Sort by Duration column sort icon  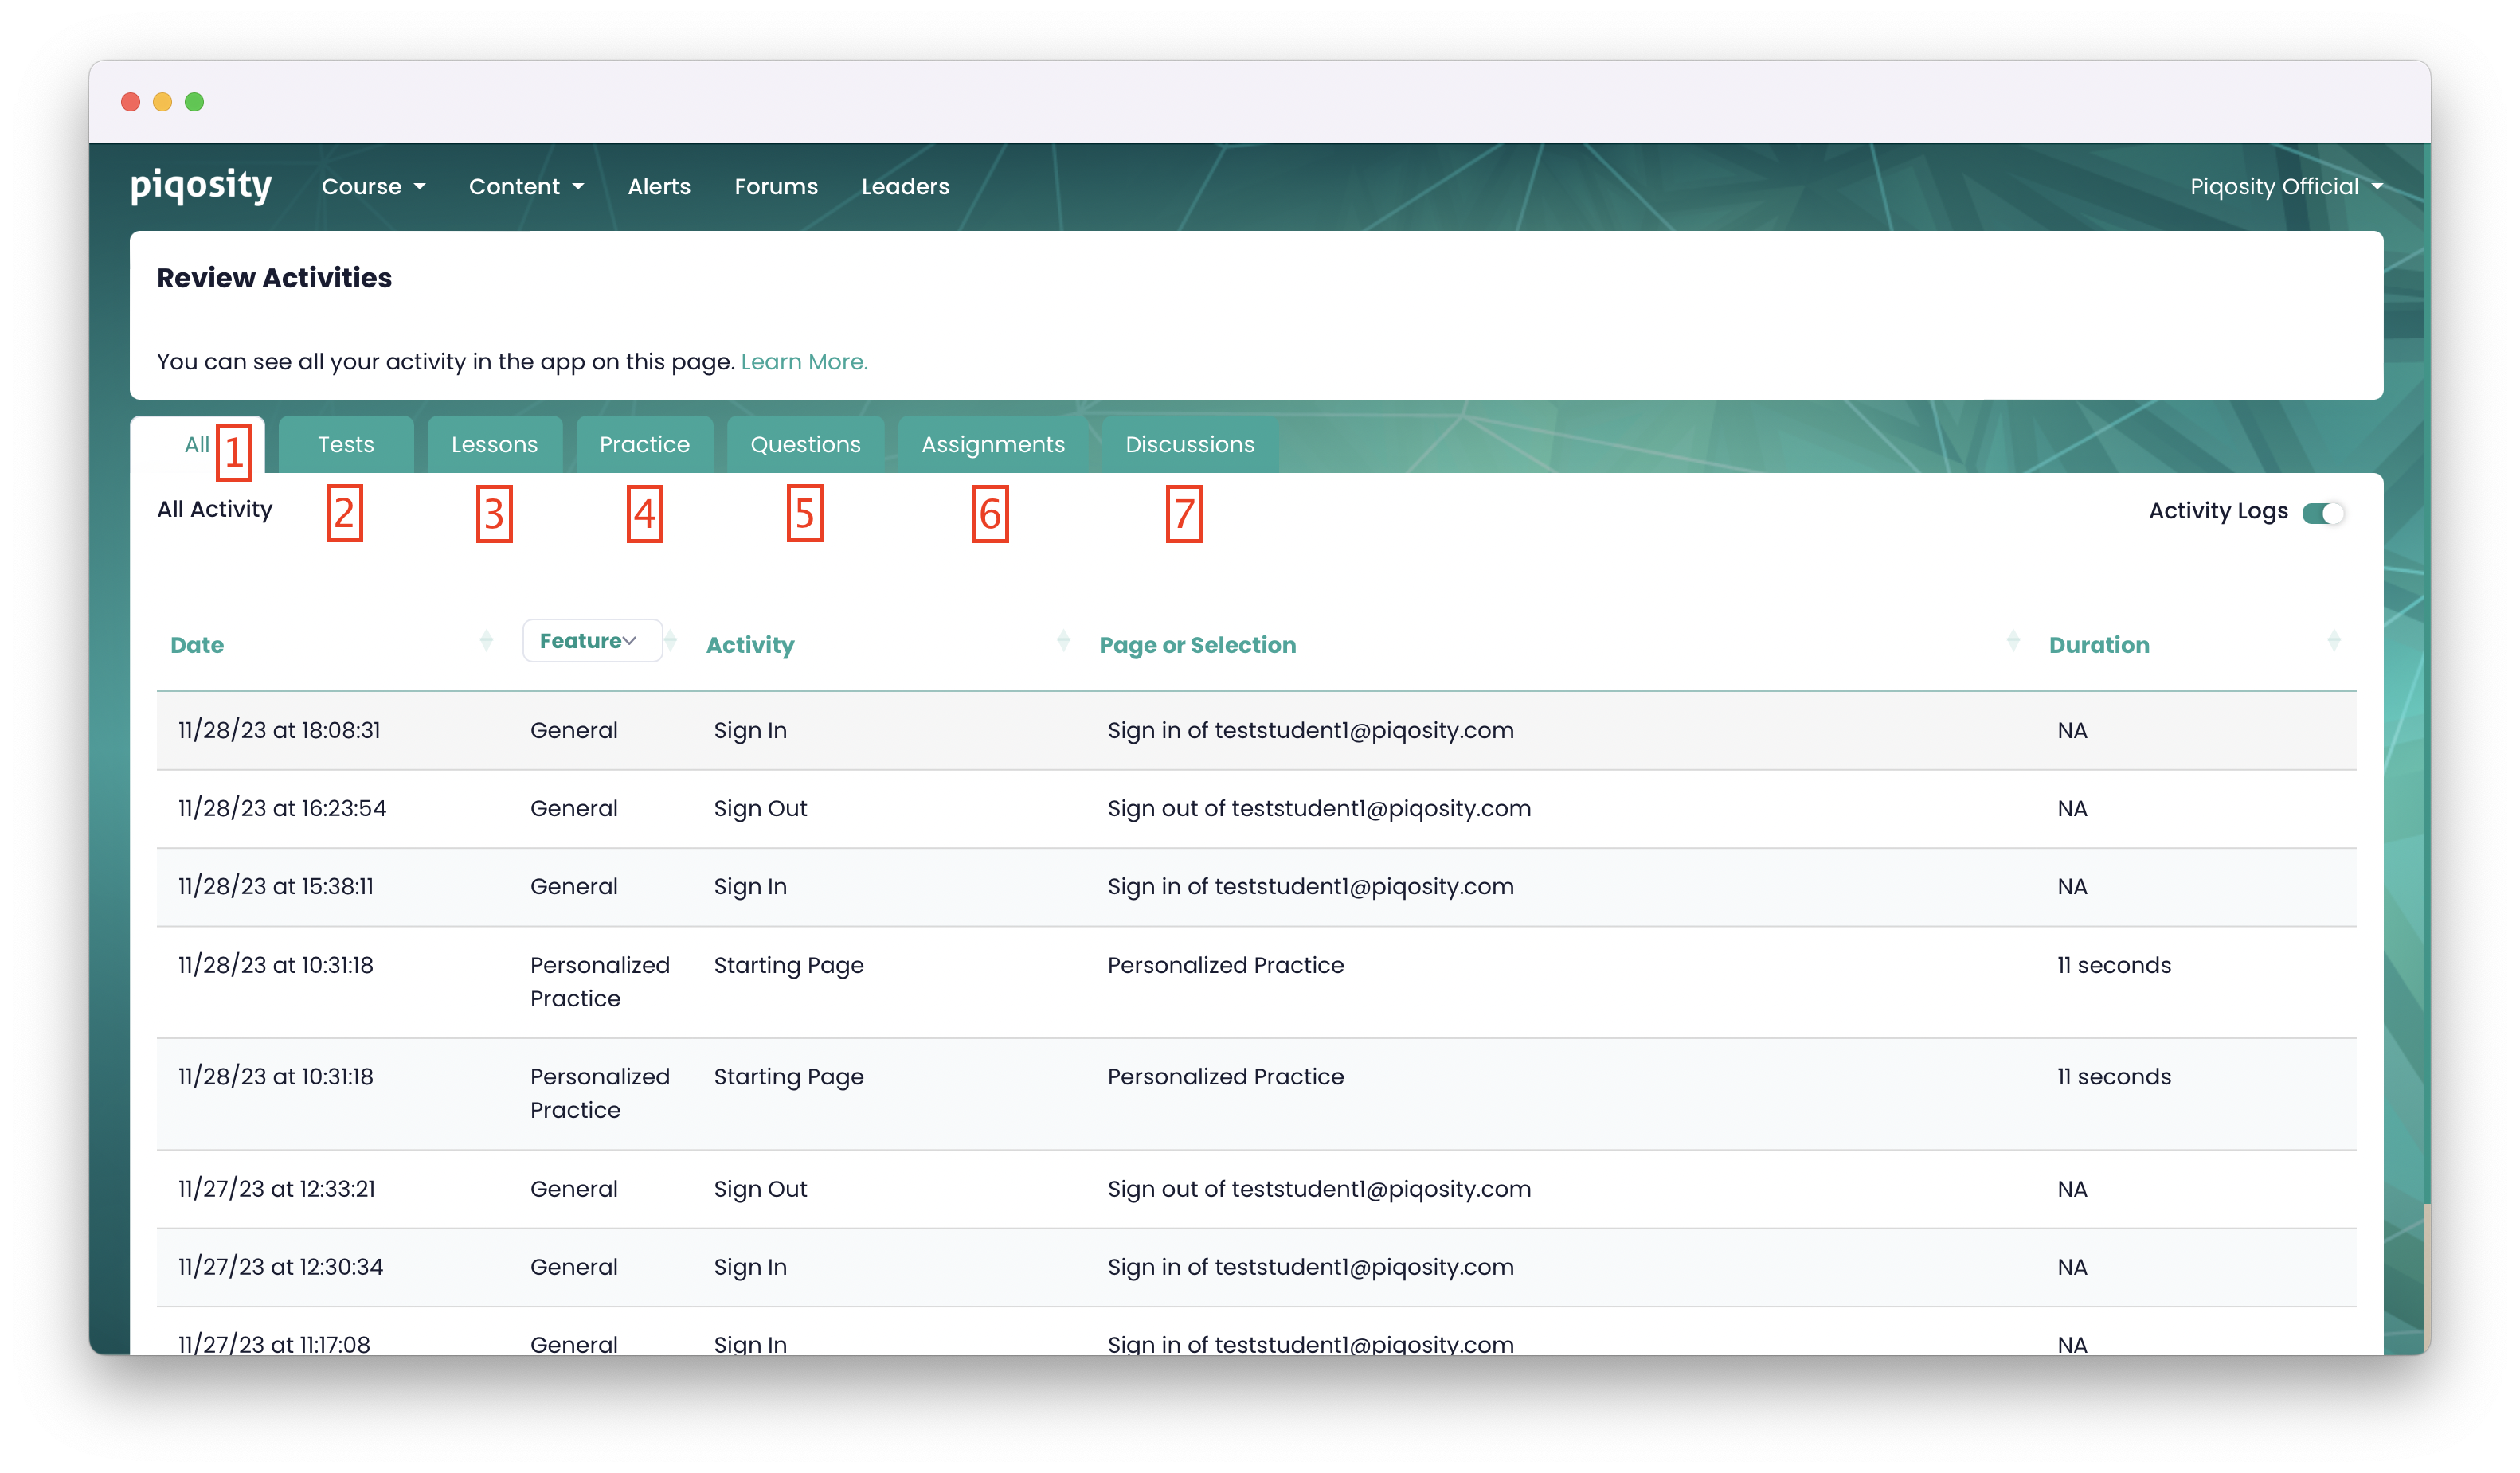2333,641
